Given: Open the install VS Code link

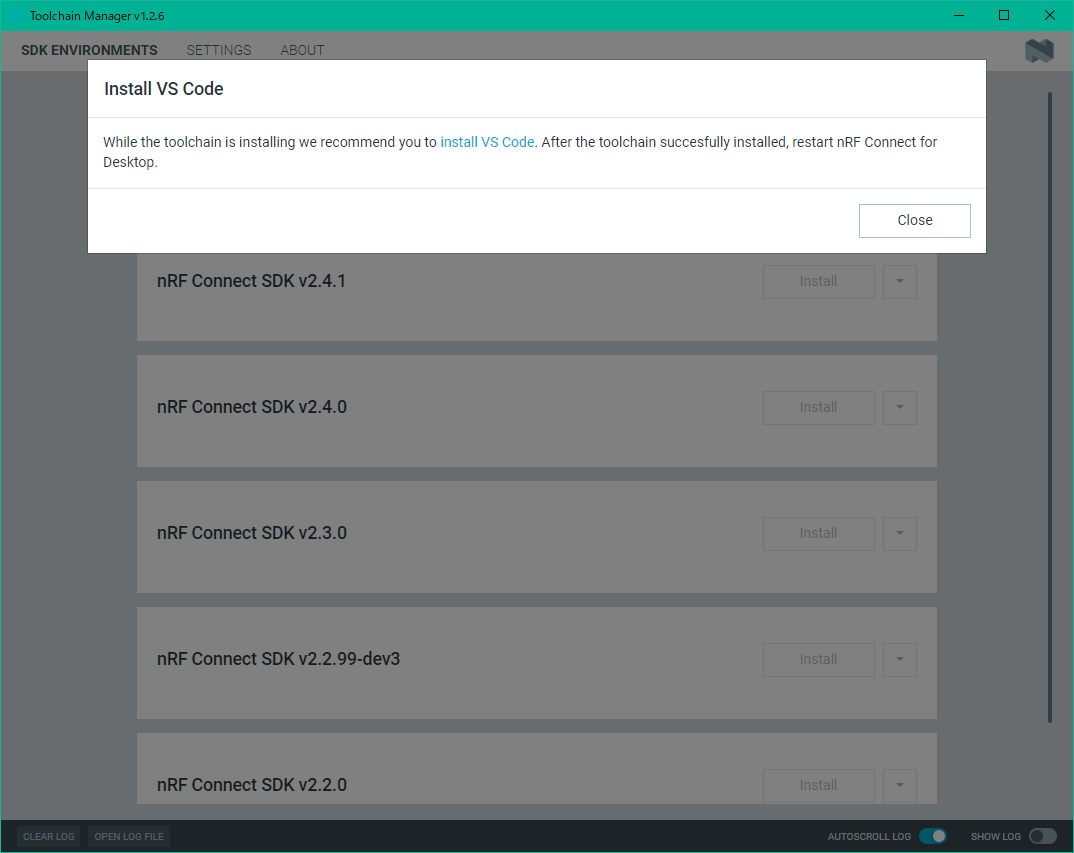Looking at the screenshot, I should pyautogui.click(x=487, y=142).
